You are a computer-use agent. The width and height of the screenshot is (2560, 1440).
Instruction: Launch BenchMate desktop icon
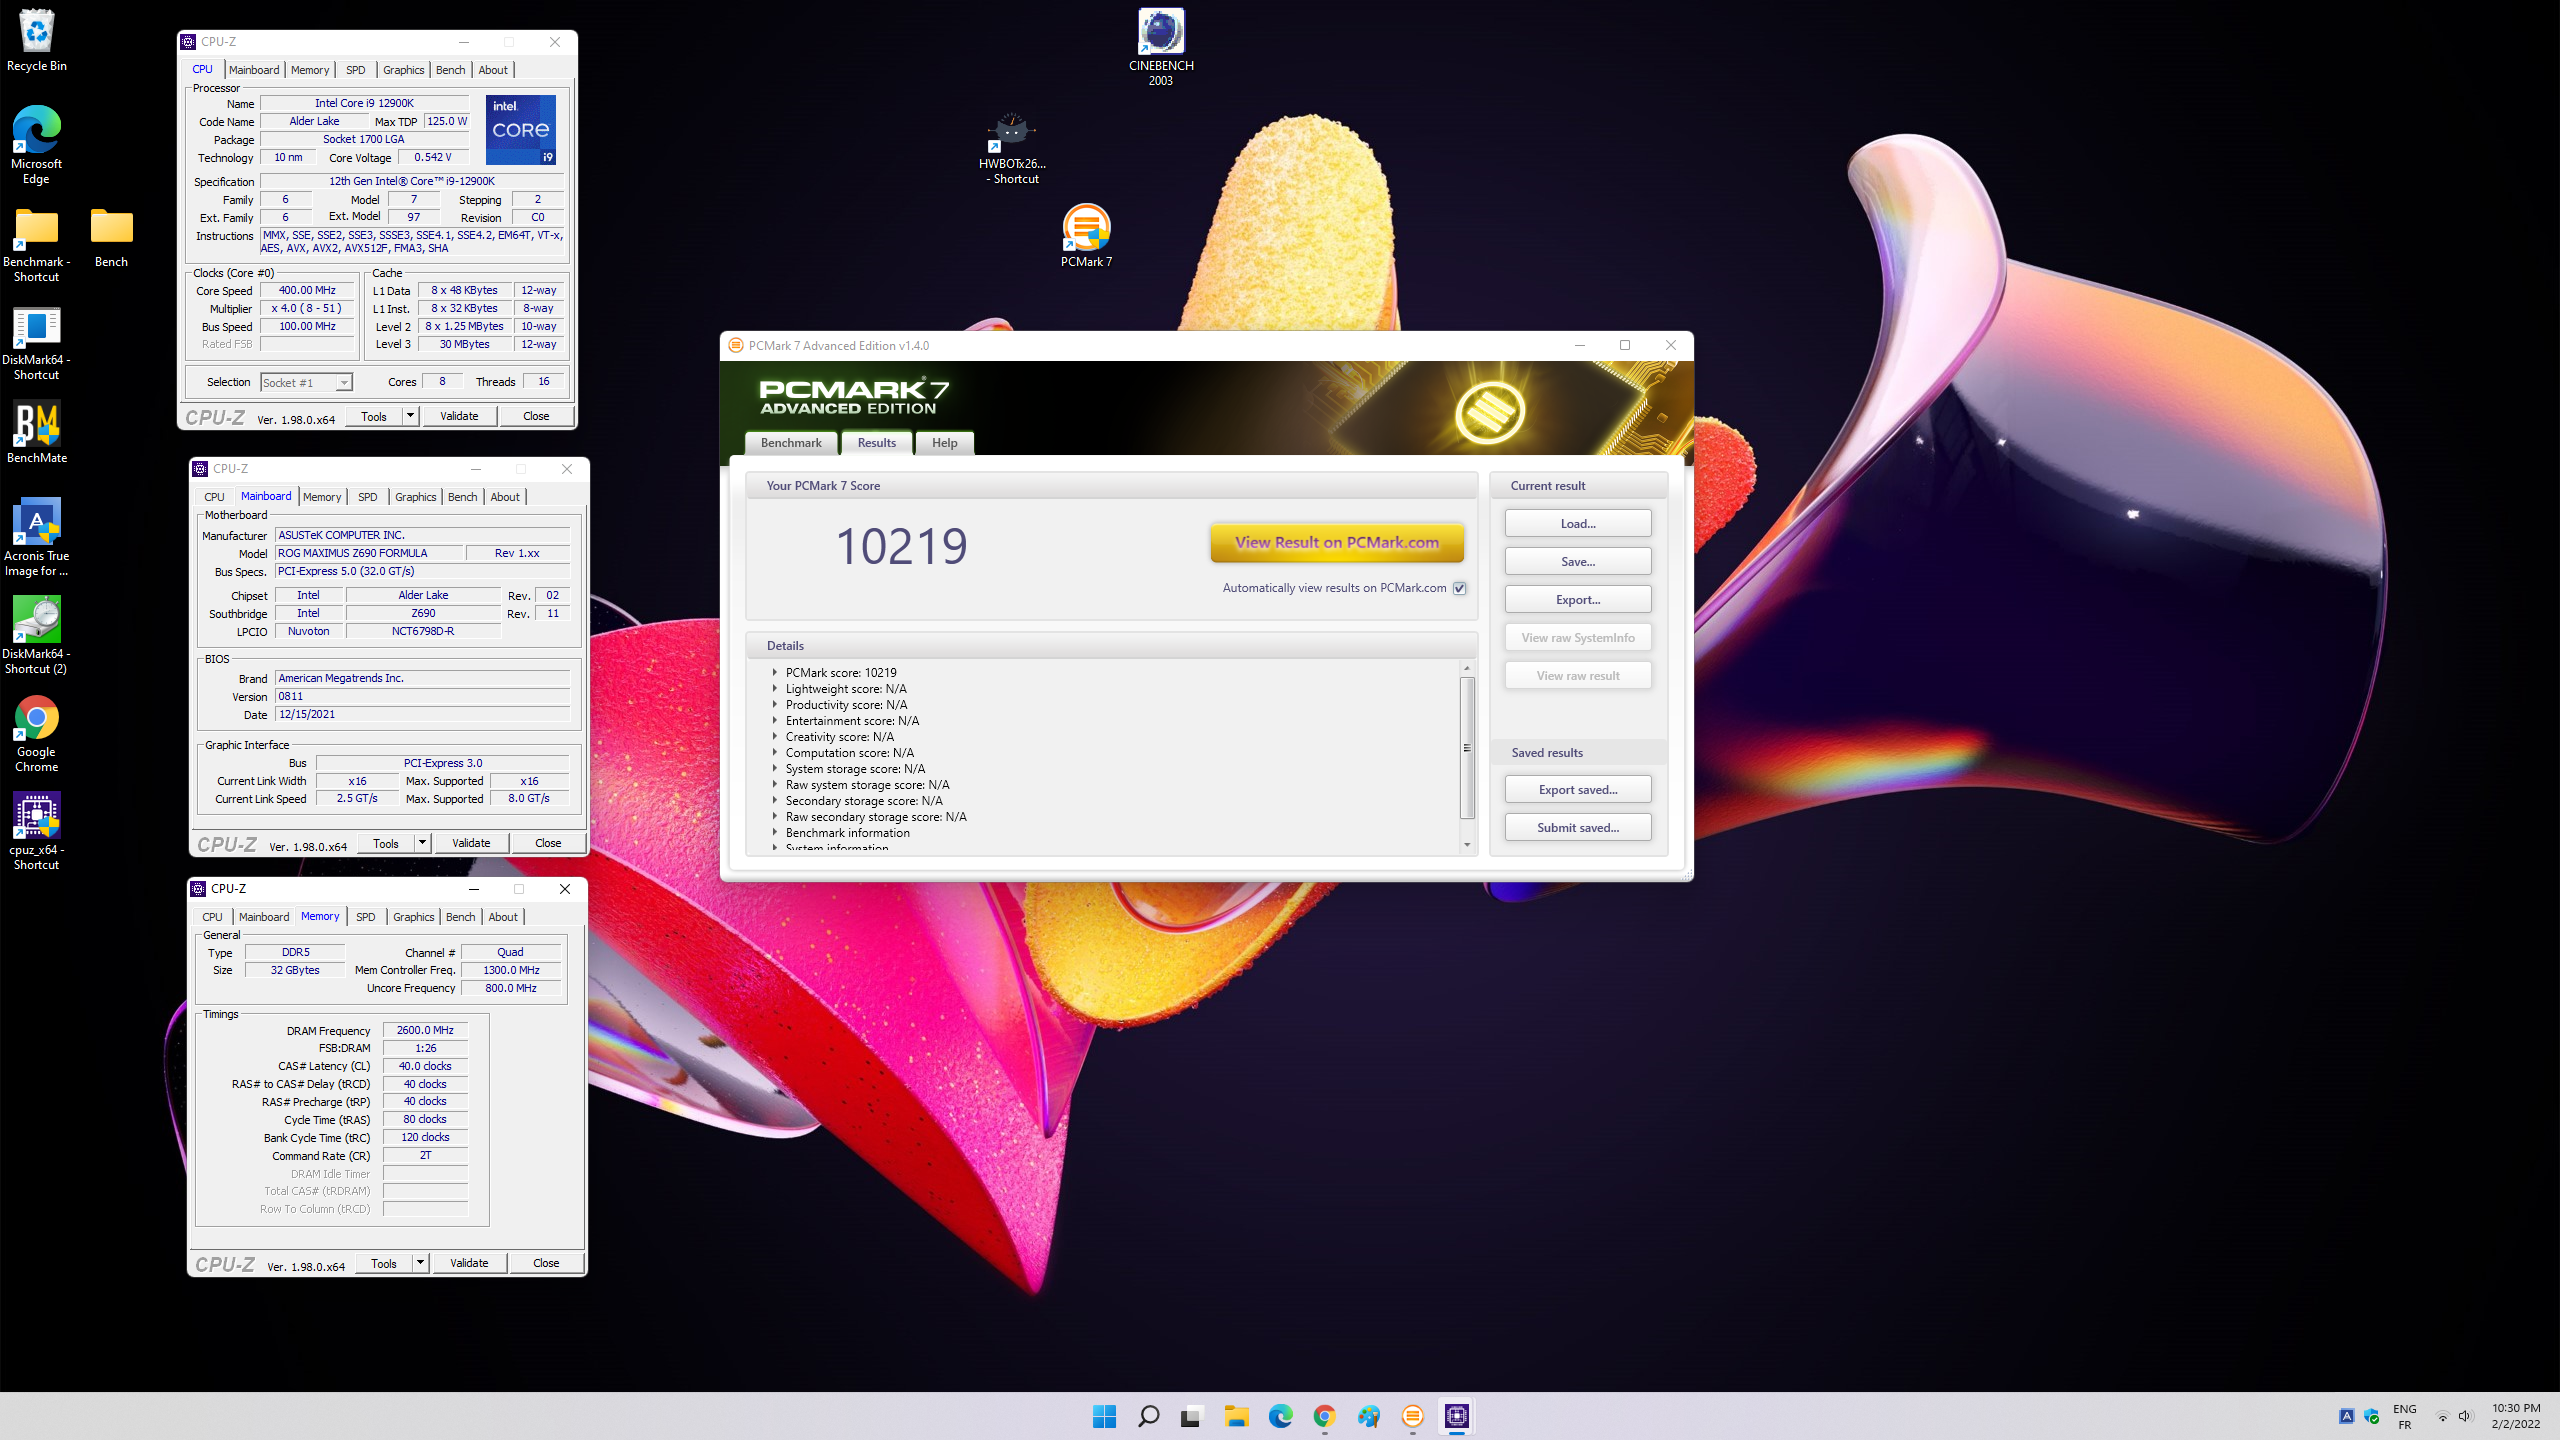[x=37, y=432]
